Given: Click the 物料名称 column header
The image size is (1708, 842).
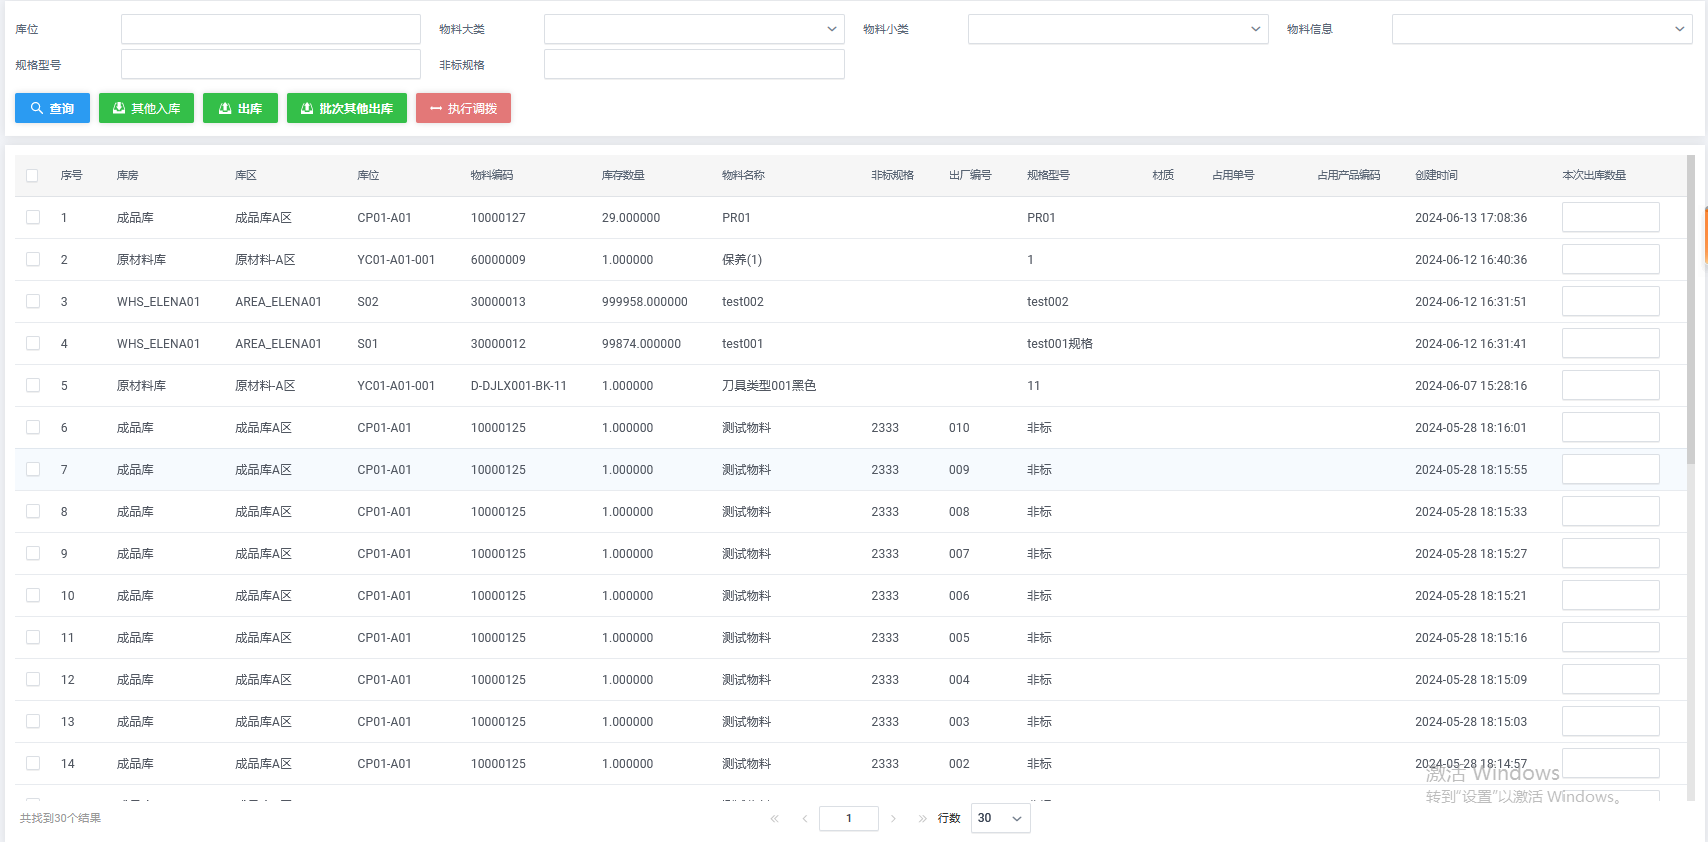Looking at the screenshot, I should 743,175.
